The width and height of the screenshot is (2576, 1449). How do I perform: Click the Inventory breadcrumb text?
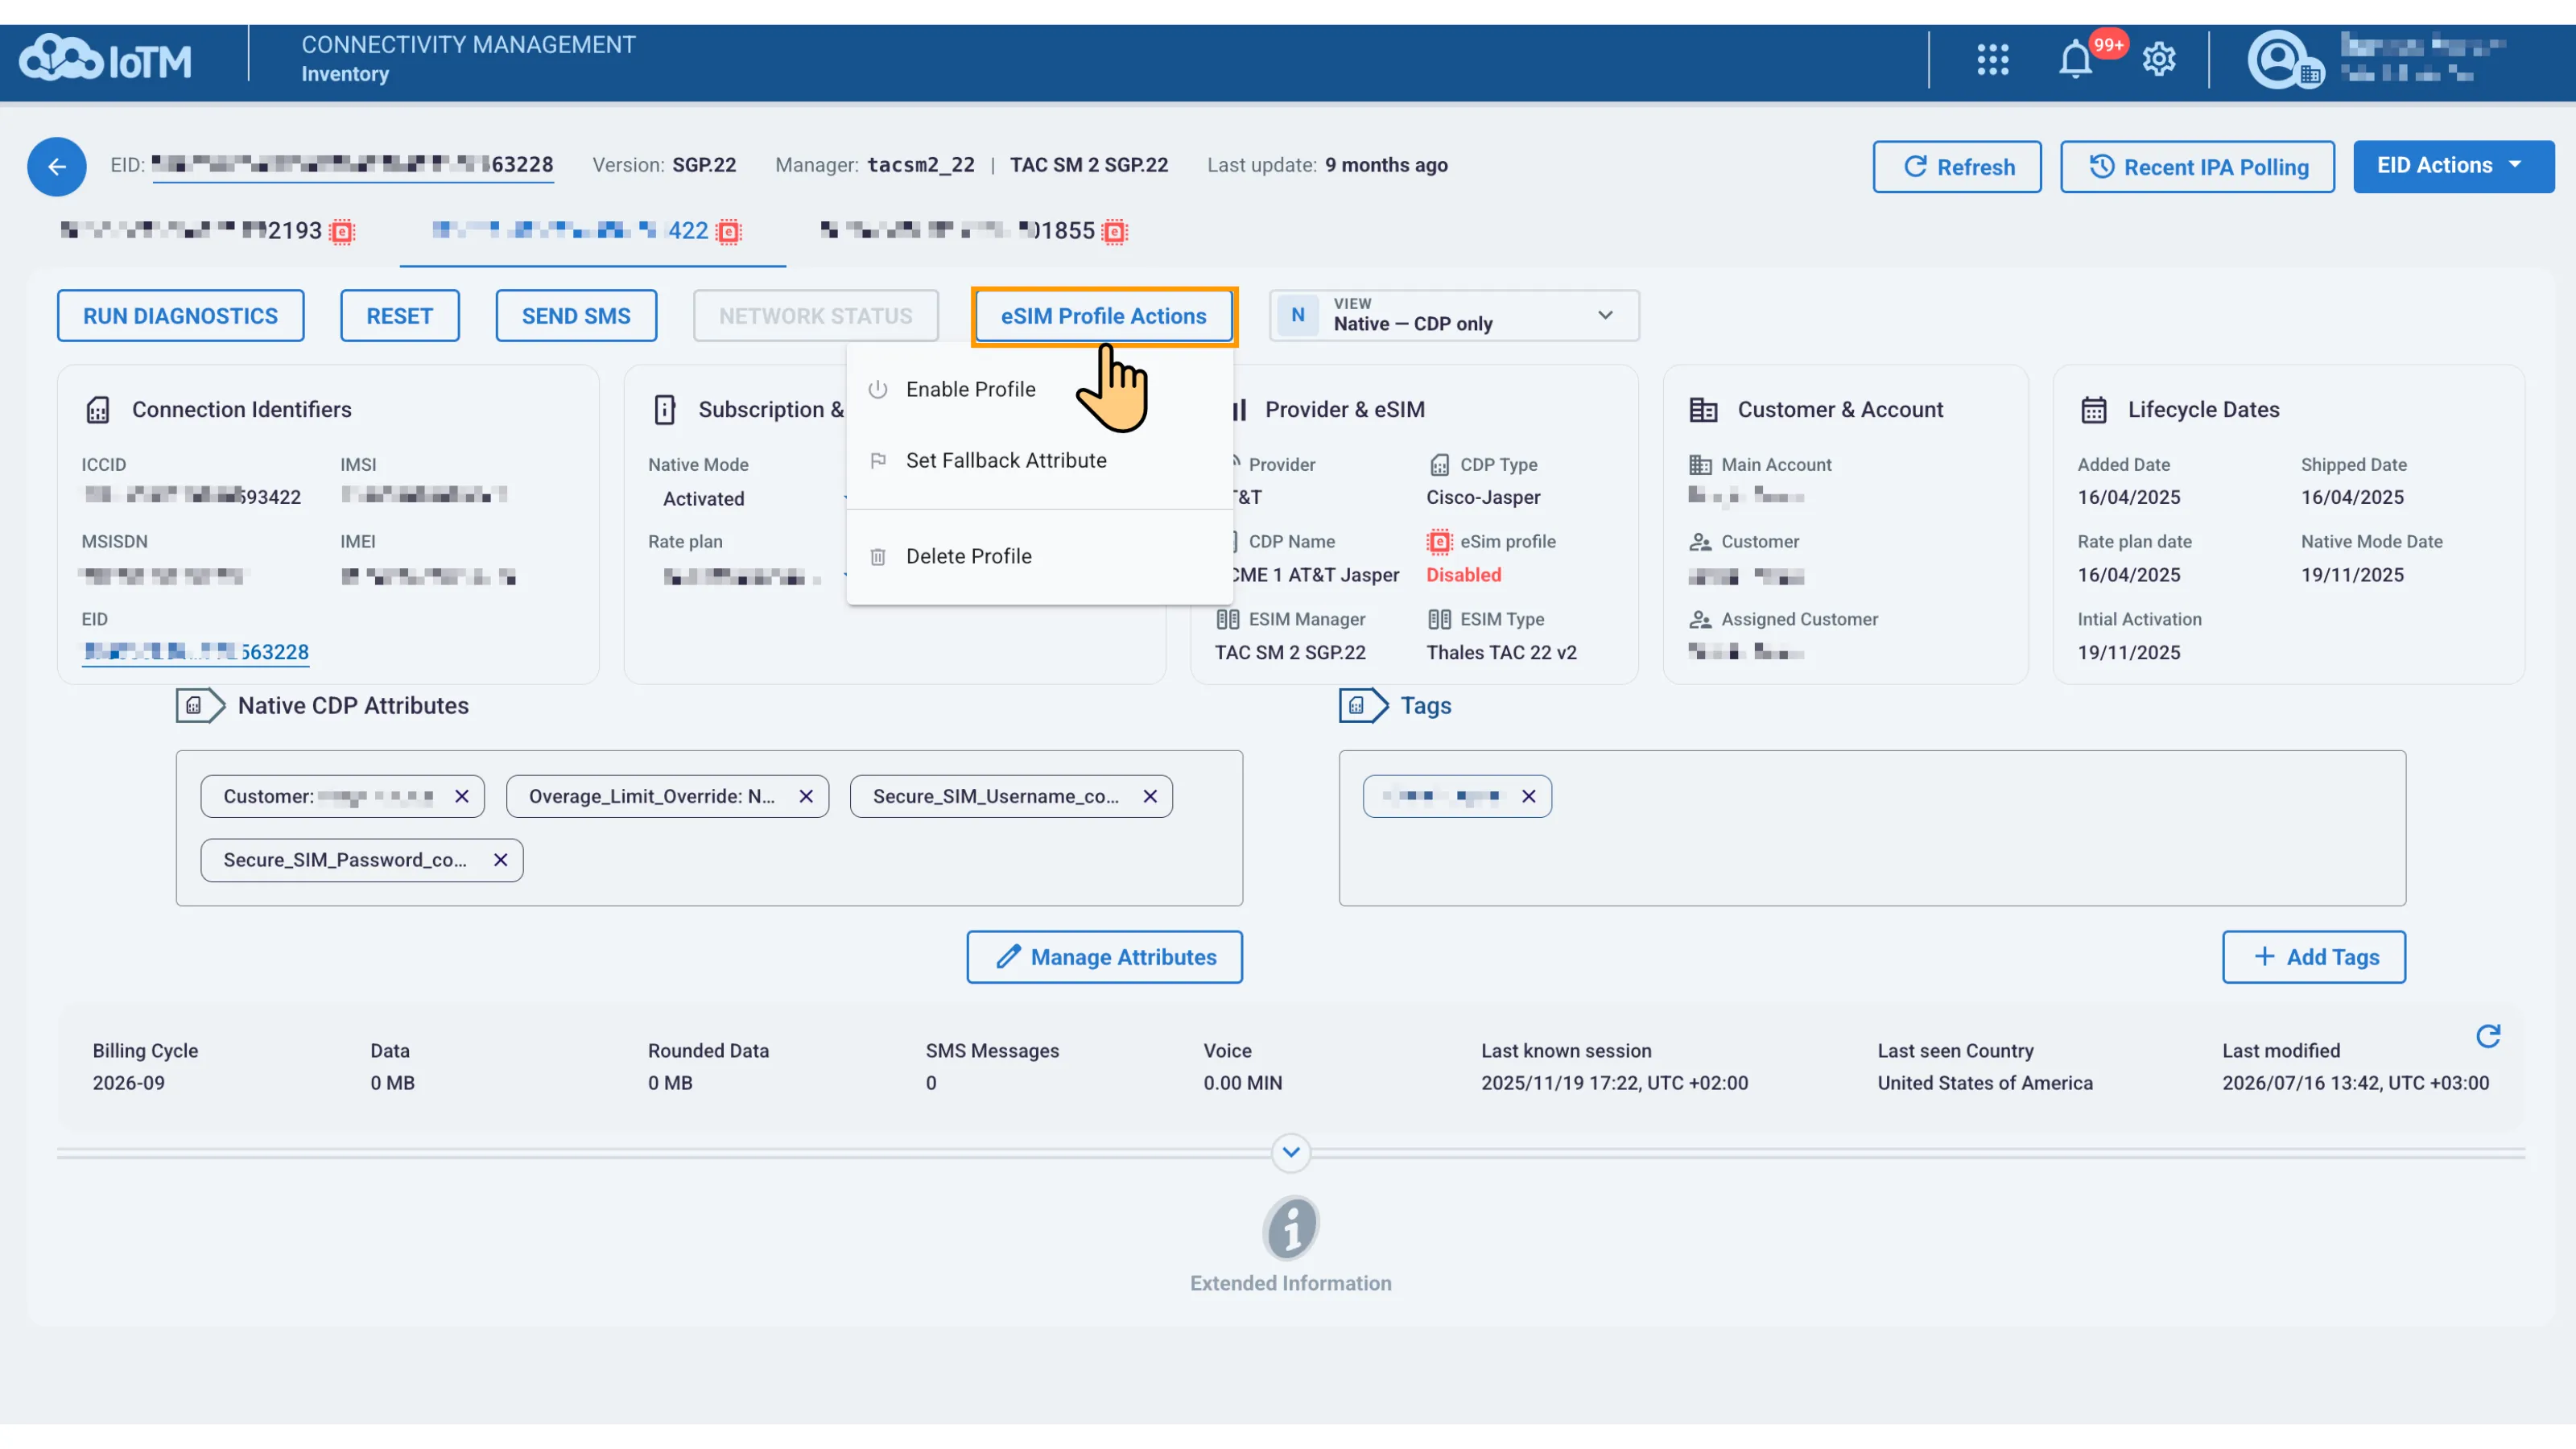tap(345, 74)
